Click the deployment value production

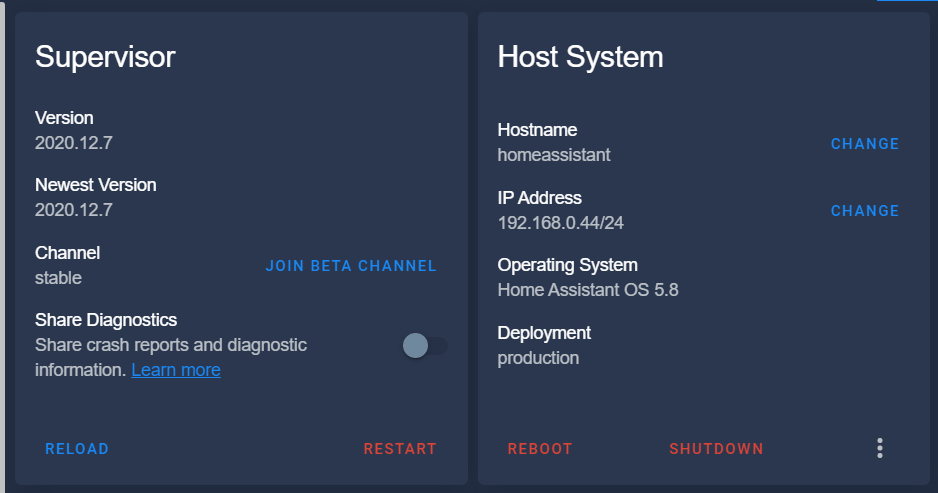click(x=538, y=358)
